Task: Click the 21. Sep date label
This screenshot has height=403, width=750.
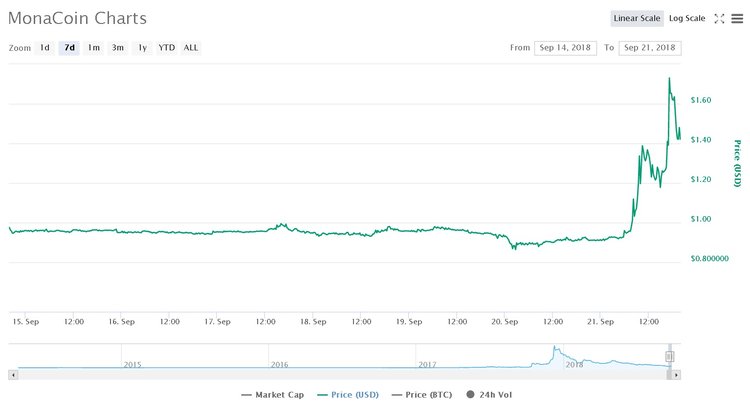Action: pos(600,322)
